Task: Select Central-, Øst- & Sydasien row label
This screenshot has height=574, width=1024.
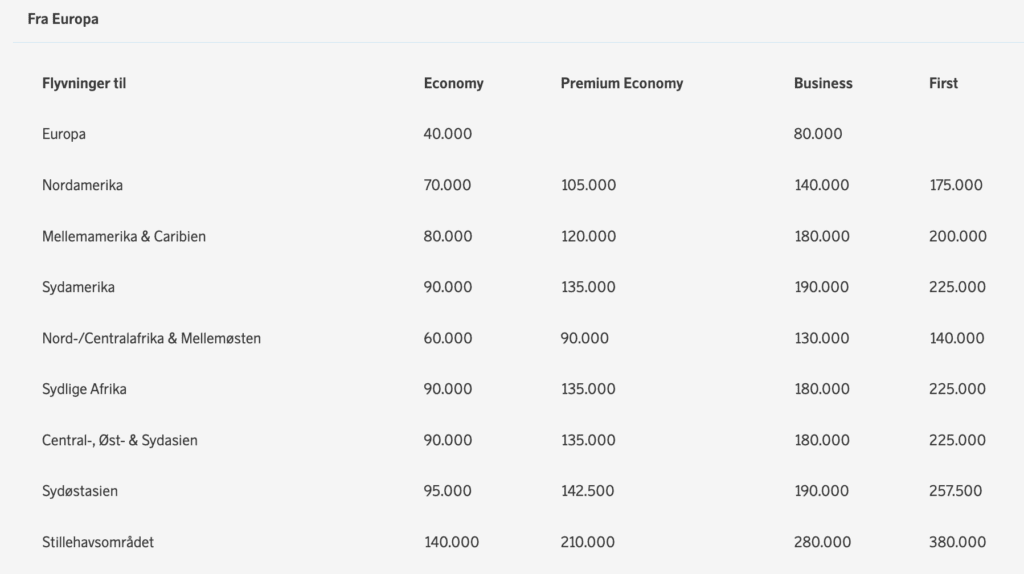Action: [x=120, y=440]
